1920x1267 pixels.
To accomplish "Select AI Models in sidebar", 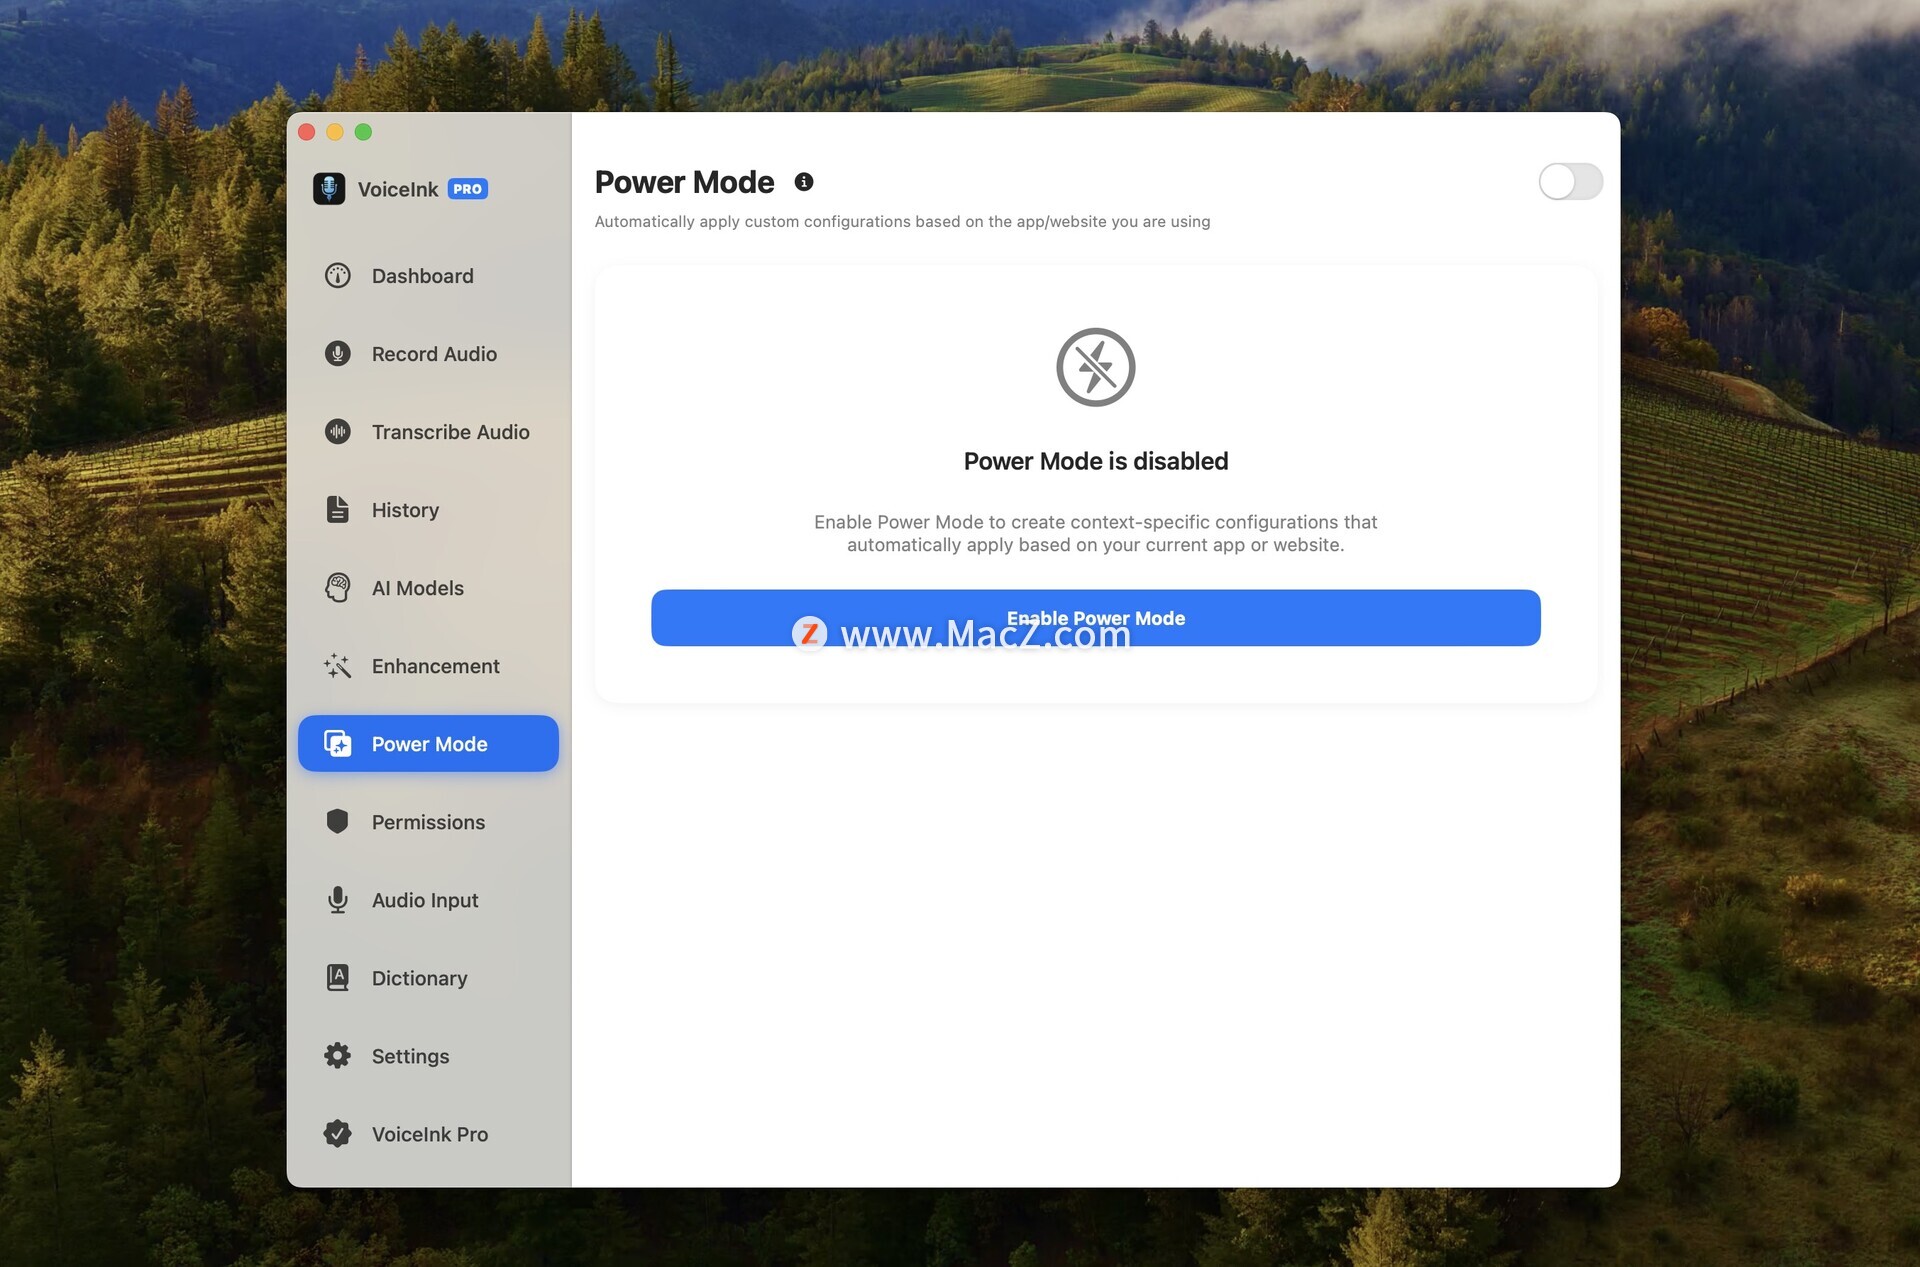I will [428, 588].
